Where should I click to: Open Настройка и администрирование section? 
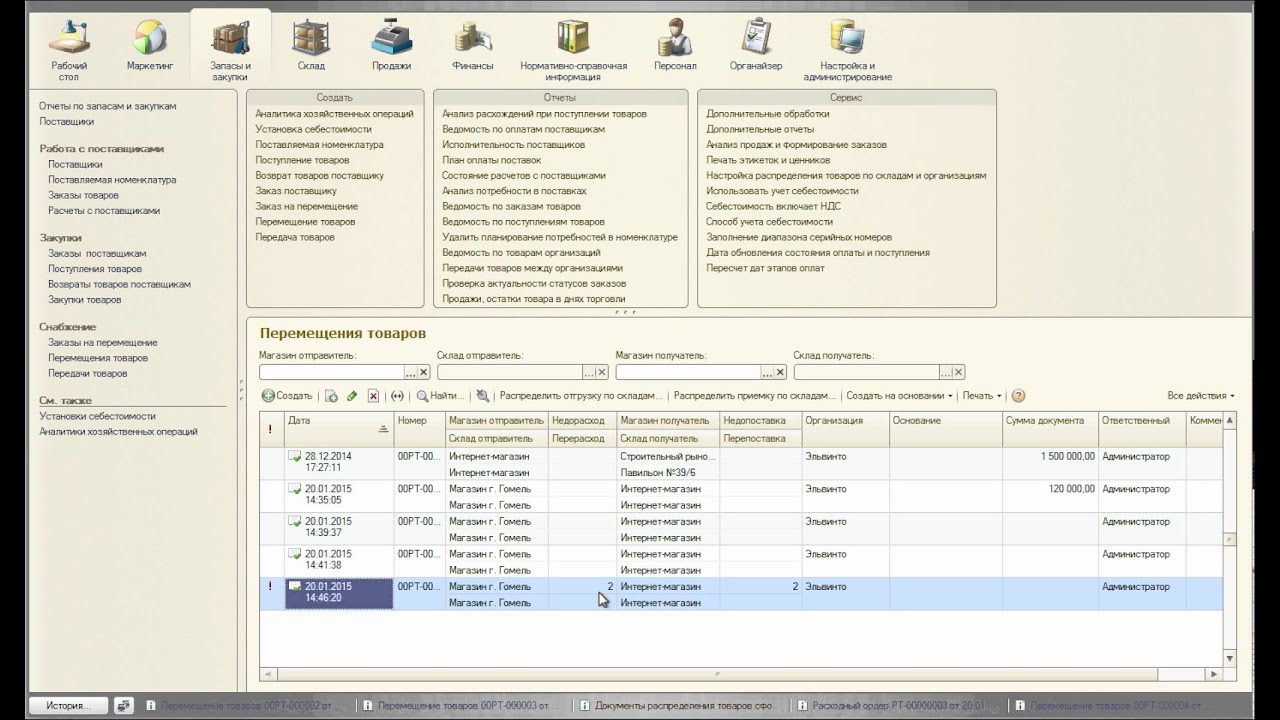[x=847, y=48]
